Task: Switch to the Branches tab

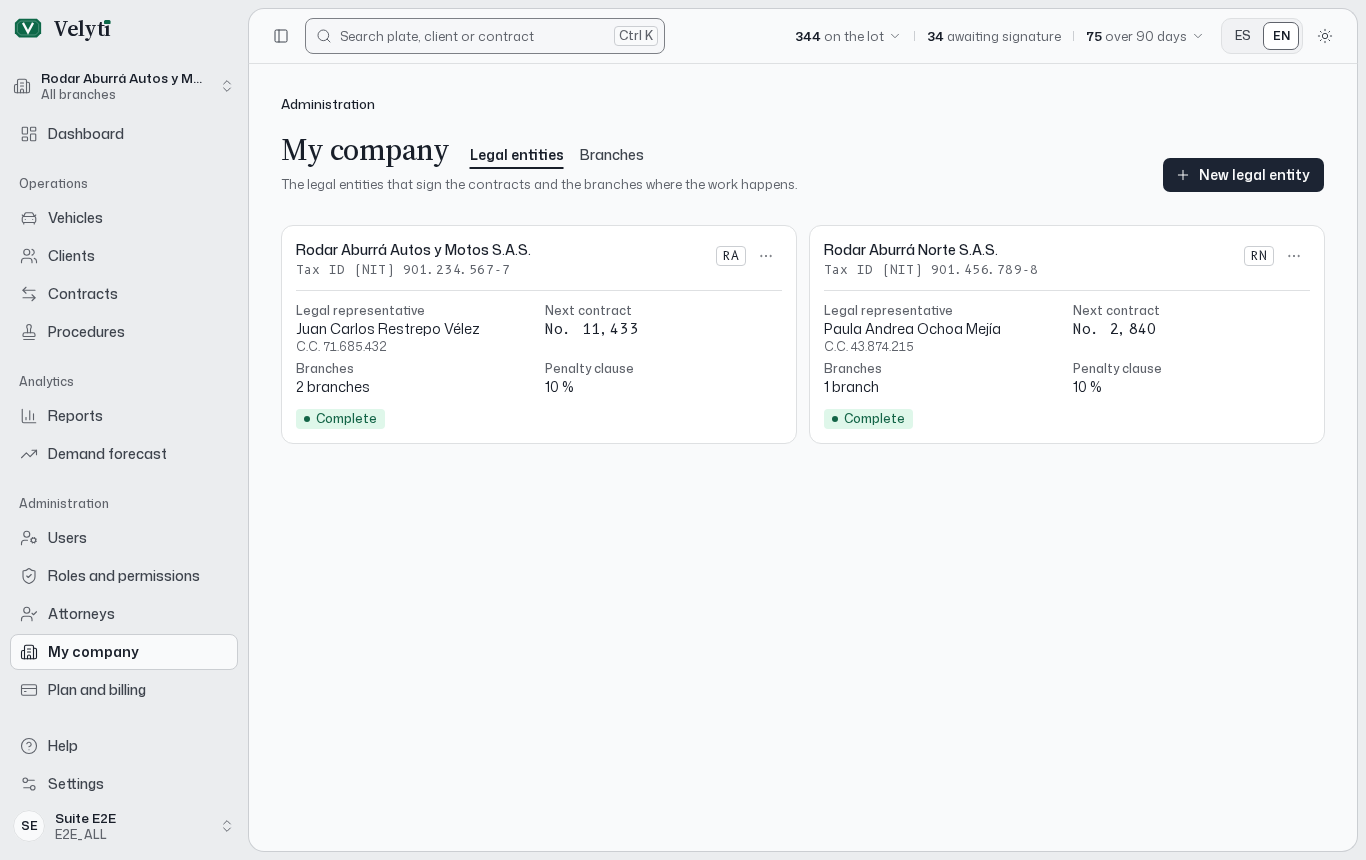Action: (612, 155)
